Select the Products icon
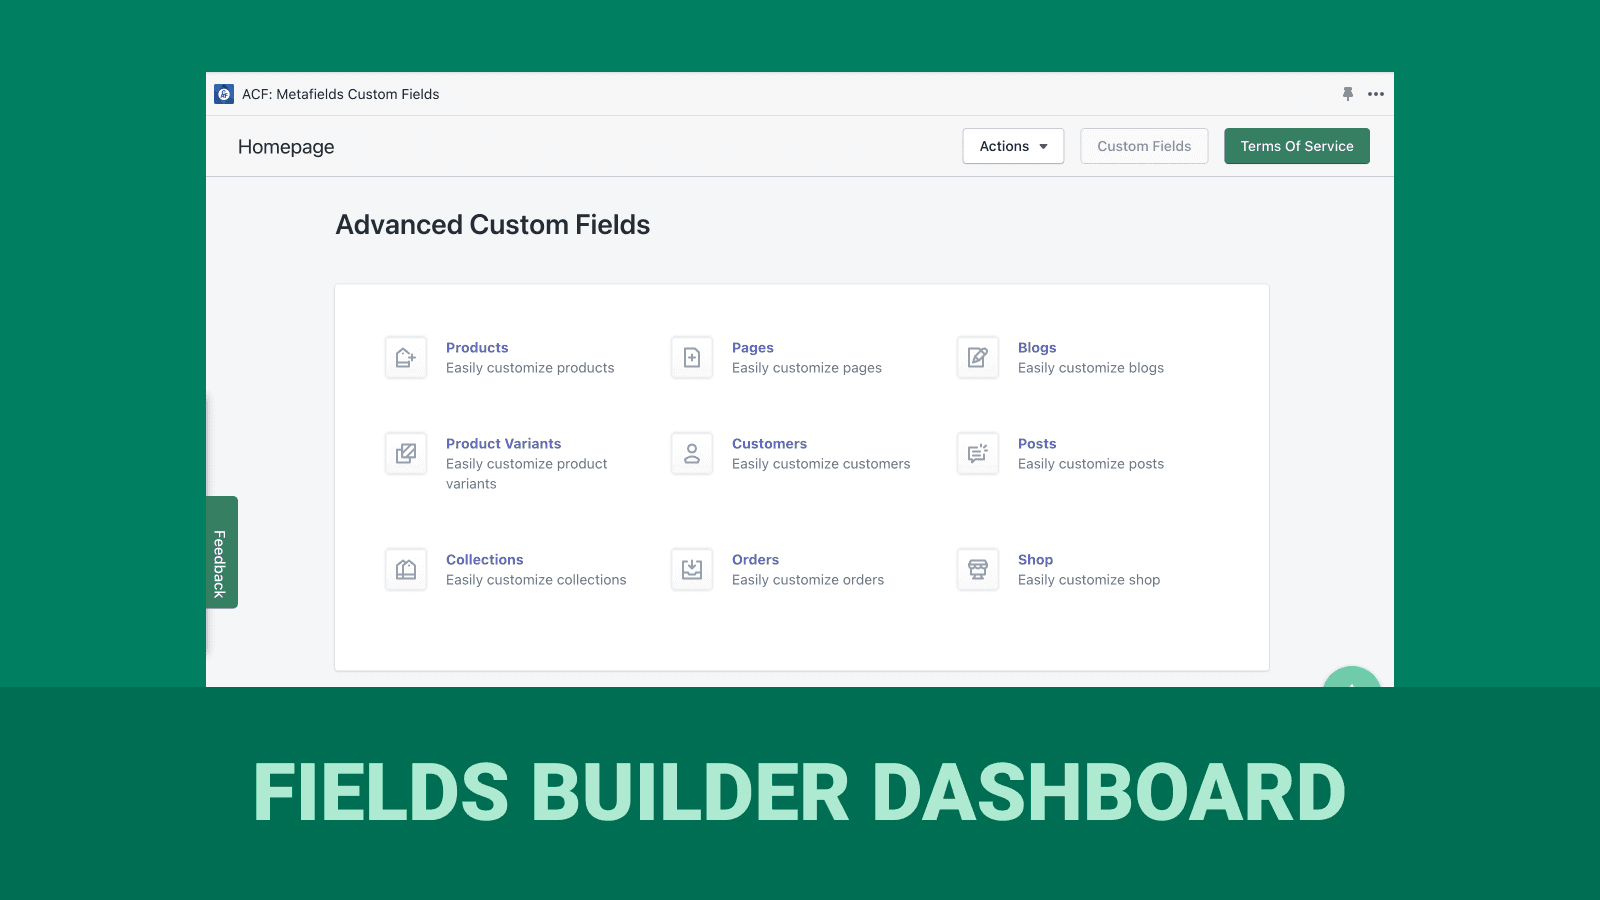Screen dimensions: 1600x900 (405, 357)
